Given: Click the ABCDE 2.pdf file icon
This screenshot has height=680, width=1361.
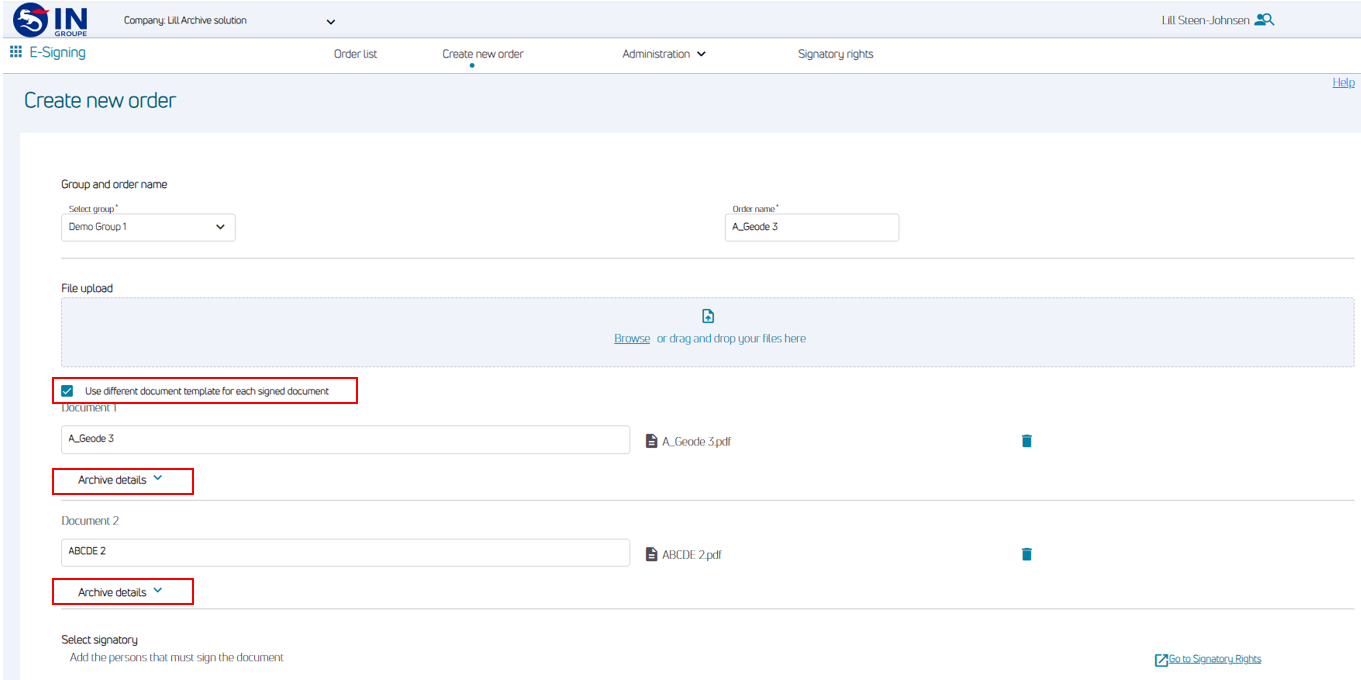Looking at the screenshot, I should point(652,554).
